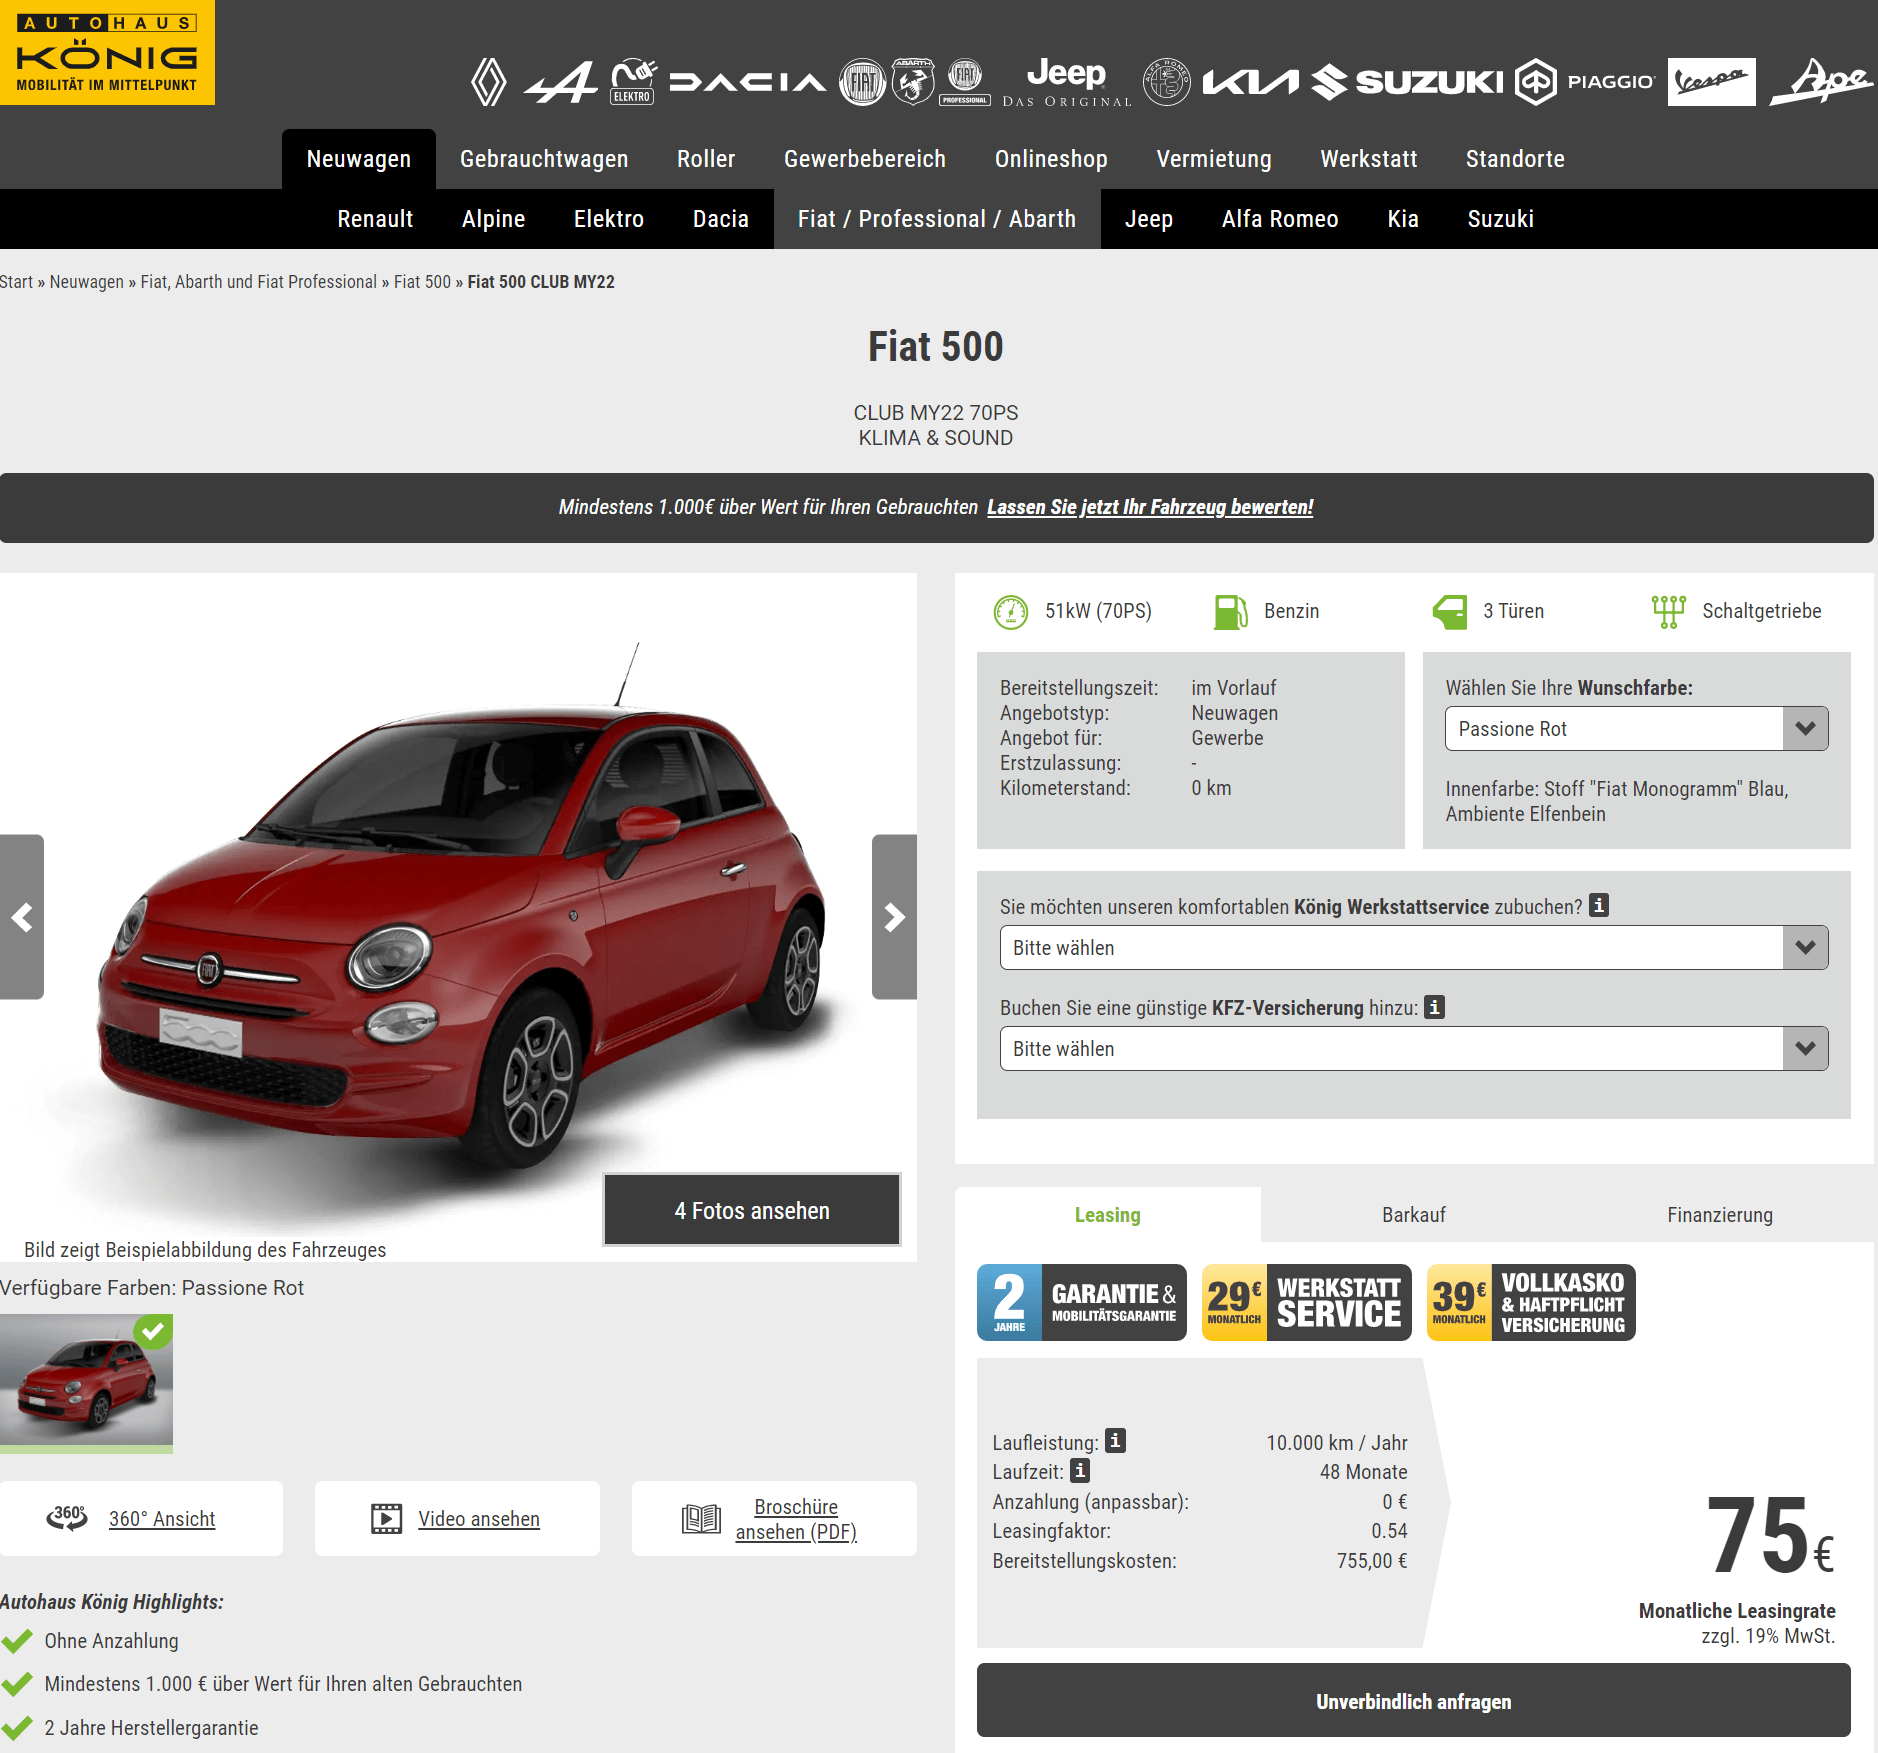This screenshot has width=1878, height=1753.
Task: Click the 4 Fotos ansehen button
Action: (752, 1210)
